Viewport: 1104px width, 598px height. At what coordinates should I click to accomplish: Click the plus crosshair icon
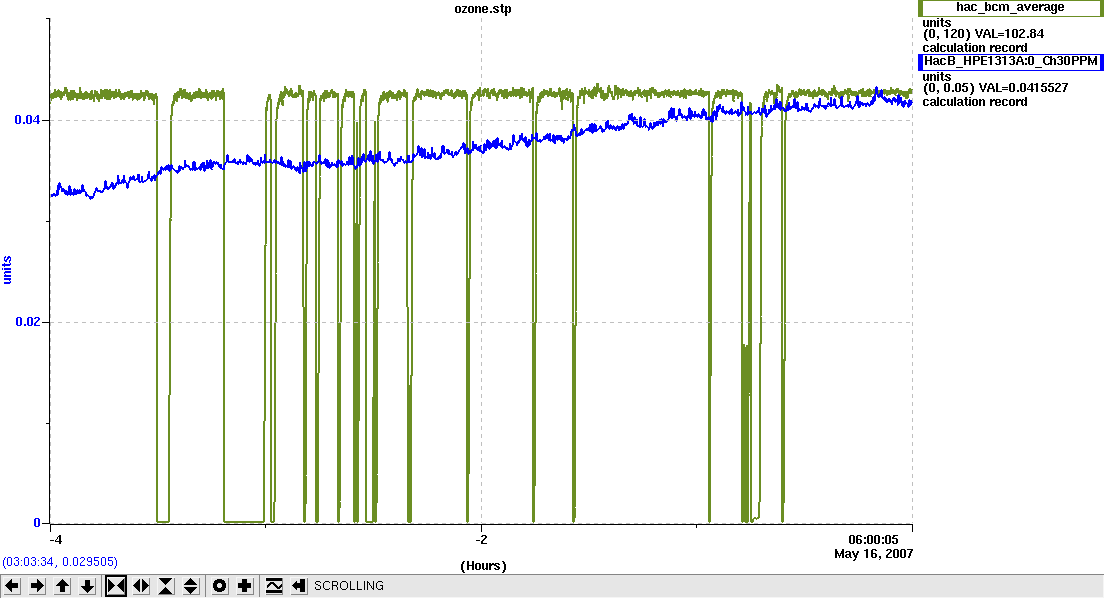click(245, 586)
